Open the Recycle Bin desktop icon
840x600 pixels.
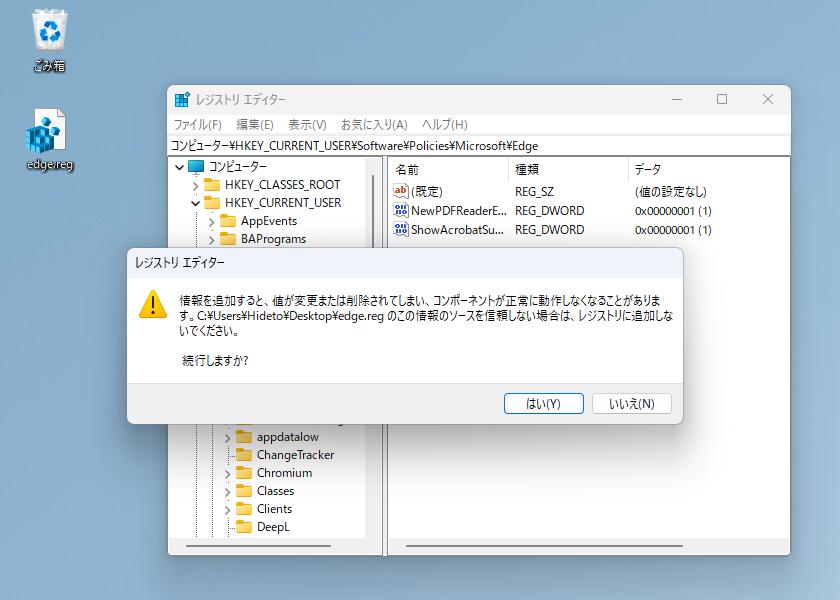click(x=49, y=41)
